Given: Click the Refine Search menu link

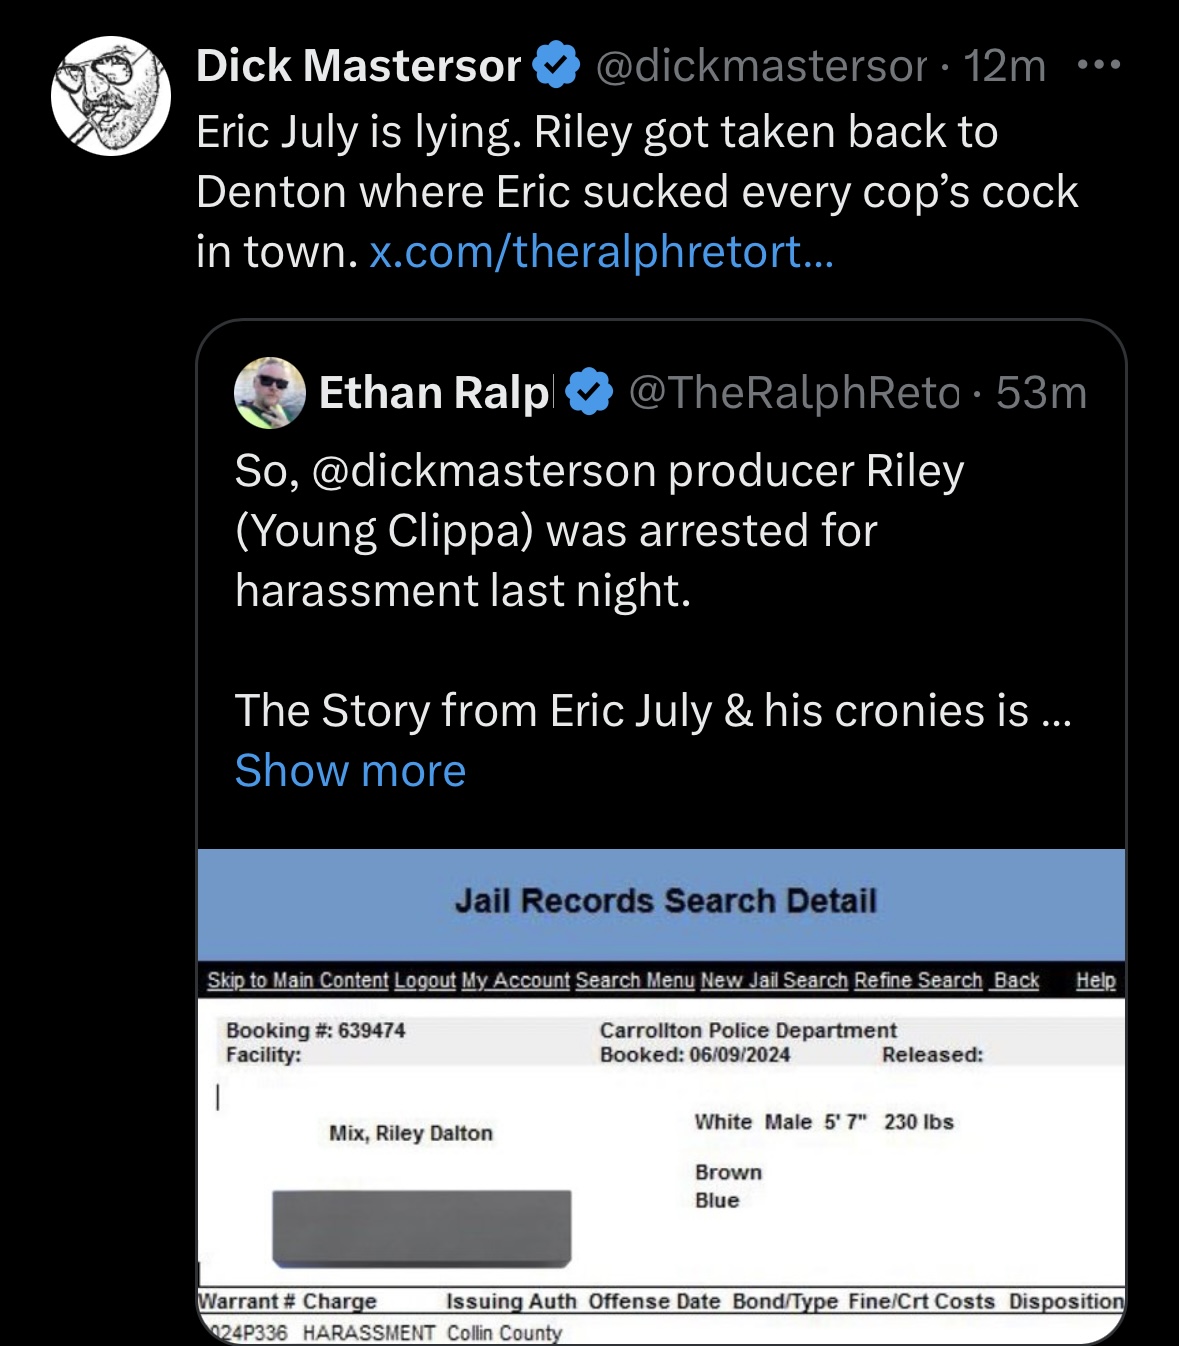Looking at the screenshot, I should tap(918, 981).
